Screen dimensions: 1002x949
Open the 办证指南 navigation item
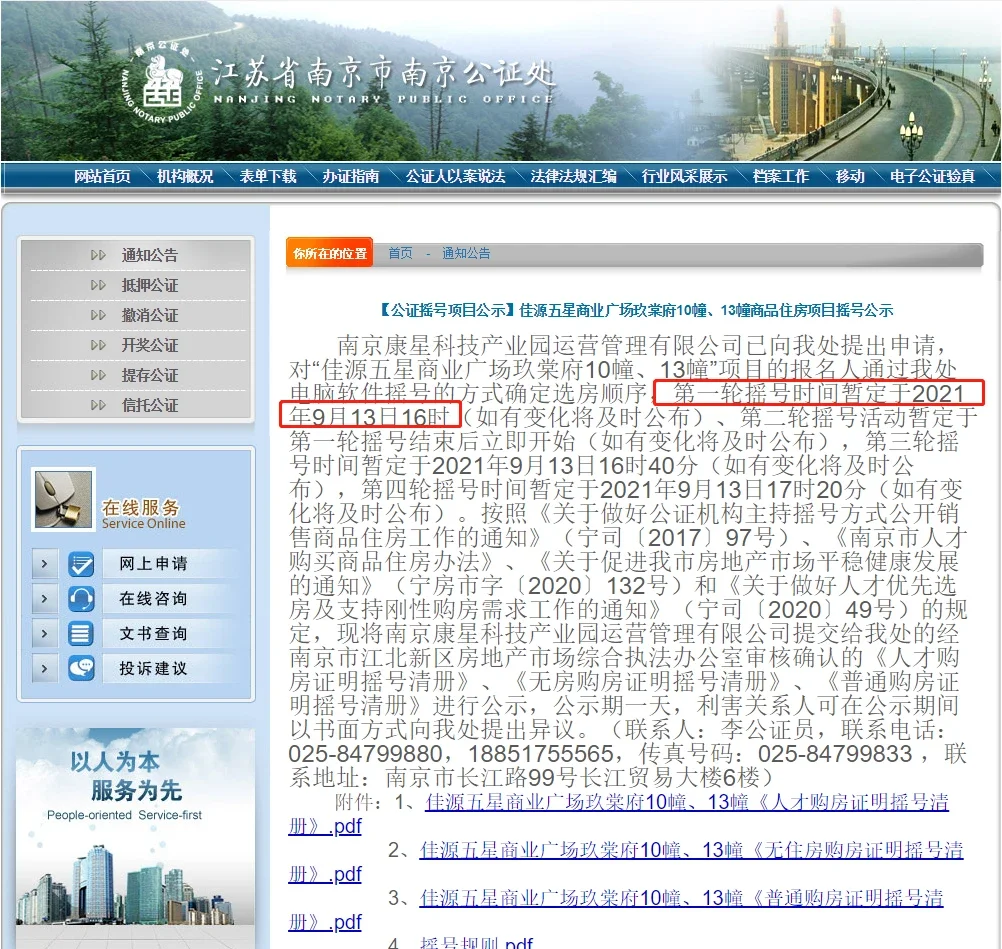(x=351, y=176)
